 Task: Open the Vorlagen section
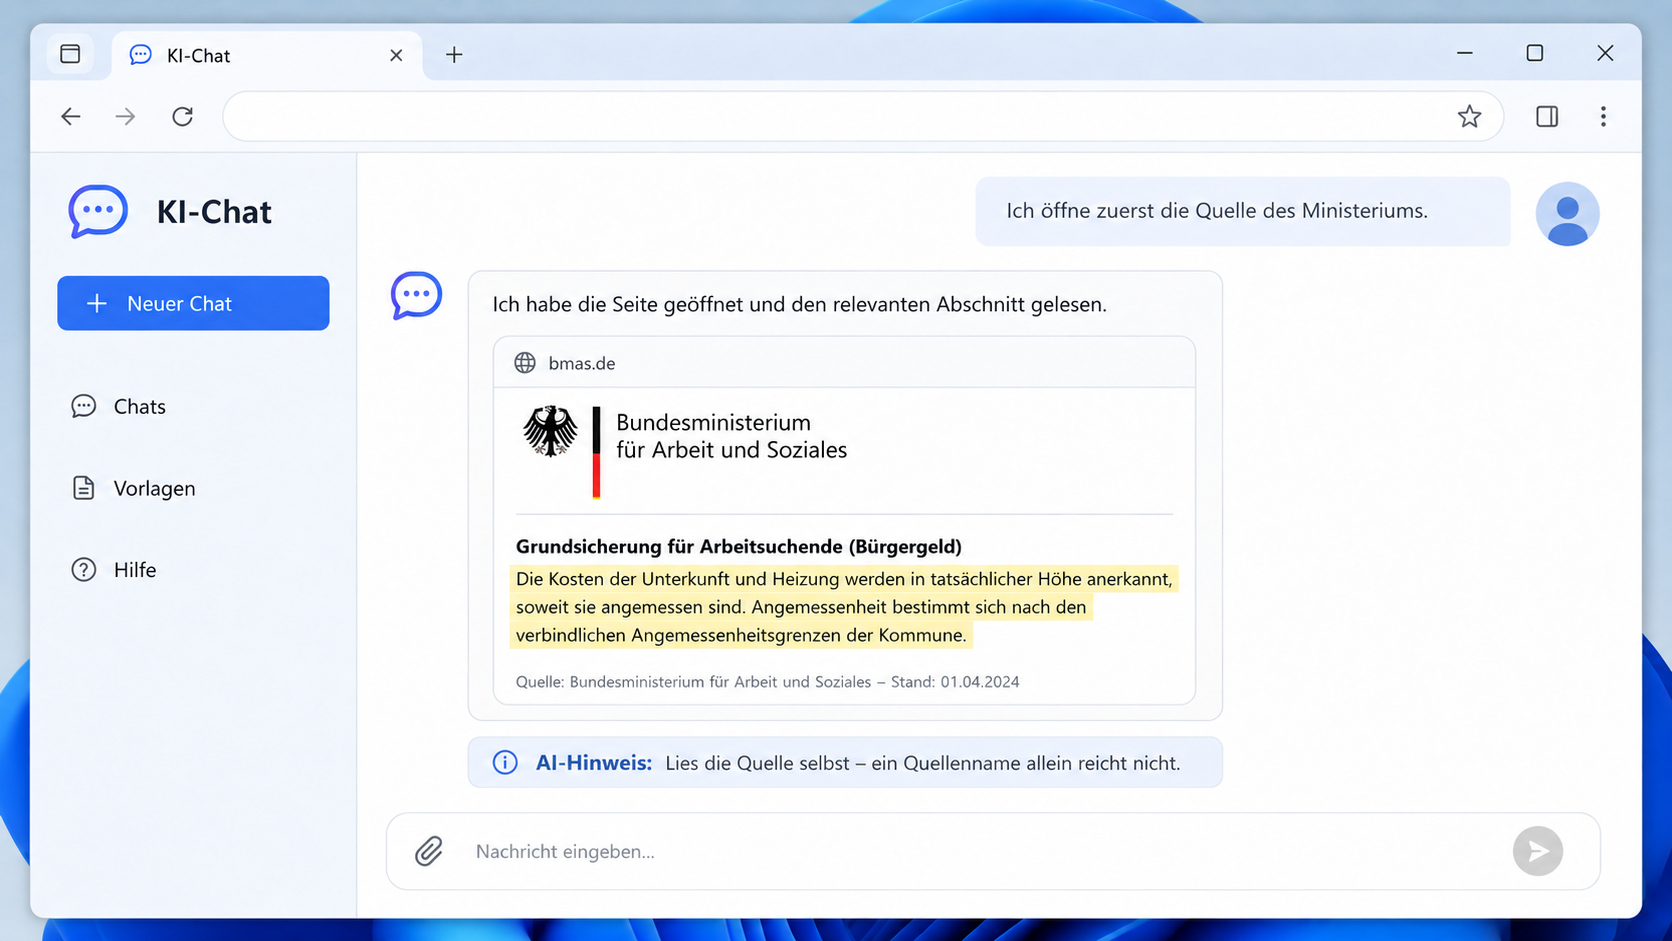point(133,488)
